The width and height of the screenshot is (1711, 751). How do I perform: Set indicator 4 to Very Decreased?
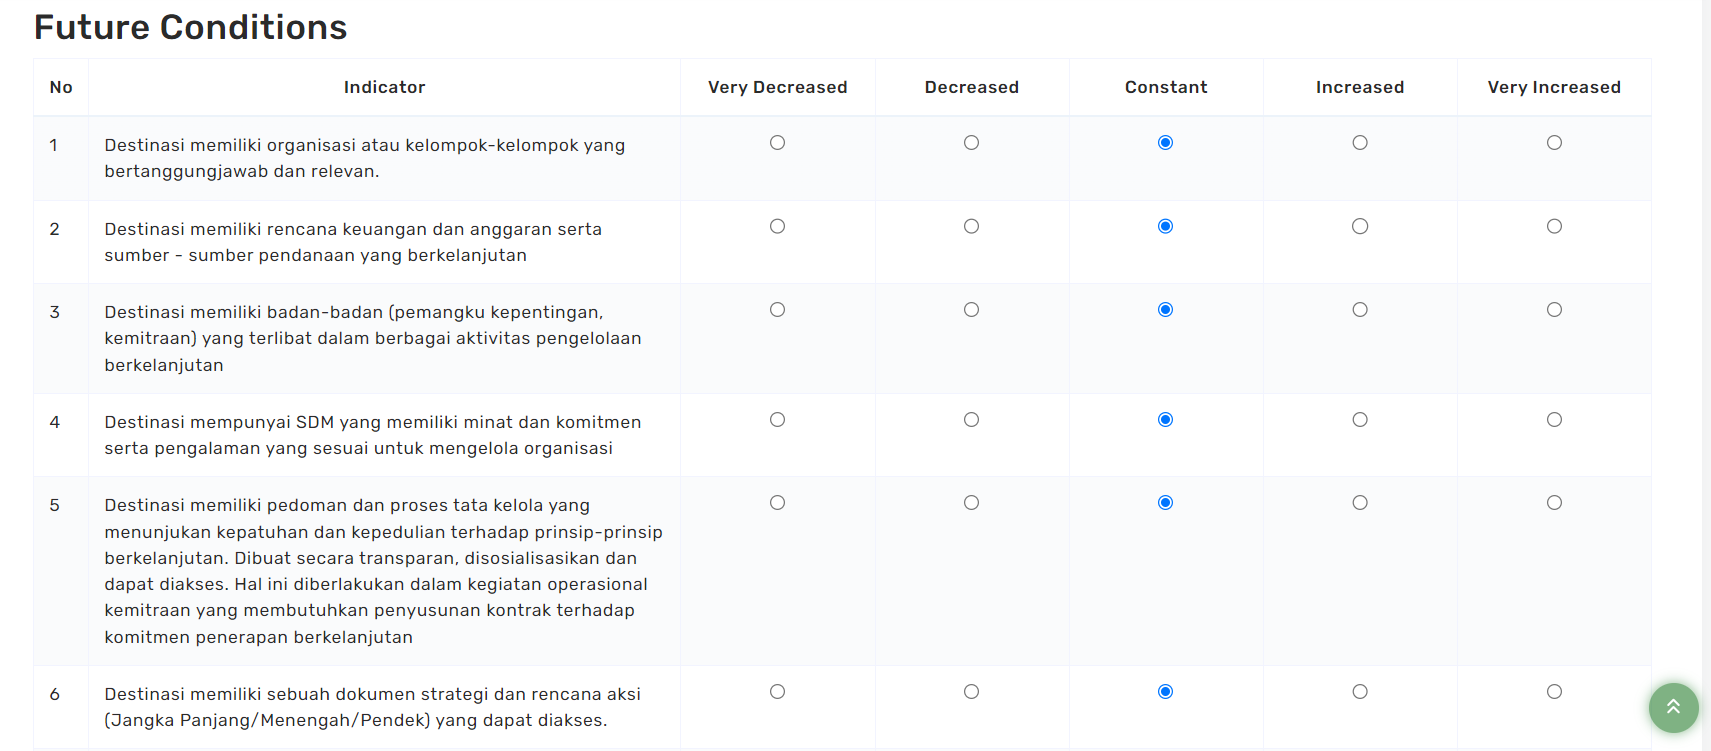coord(777,420)
